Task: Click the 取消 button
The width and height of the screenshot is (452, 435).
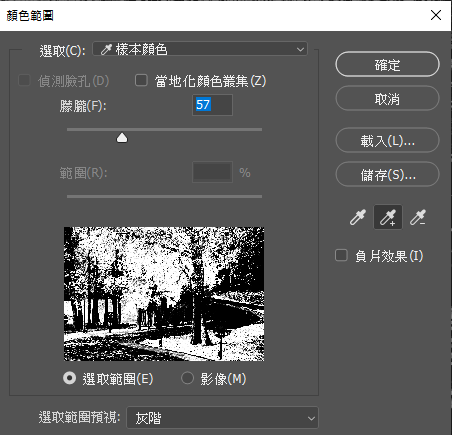Action: pyautogui.click(x=387, y=98)
